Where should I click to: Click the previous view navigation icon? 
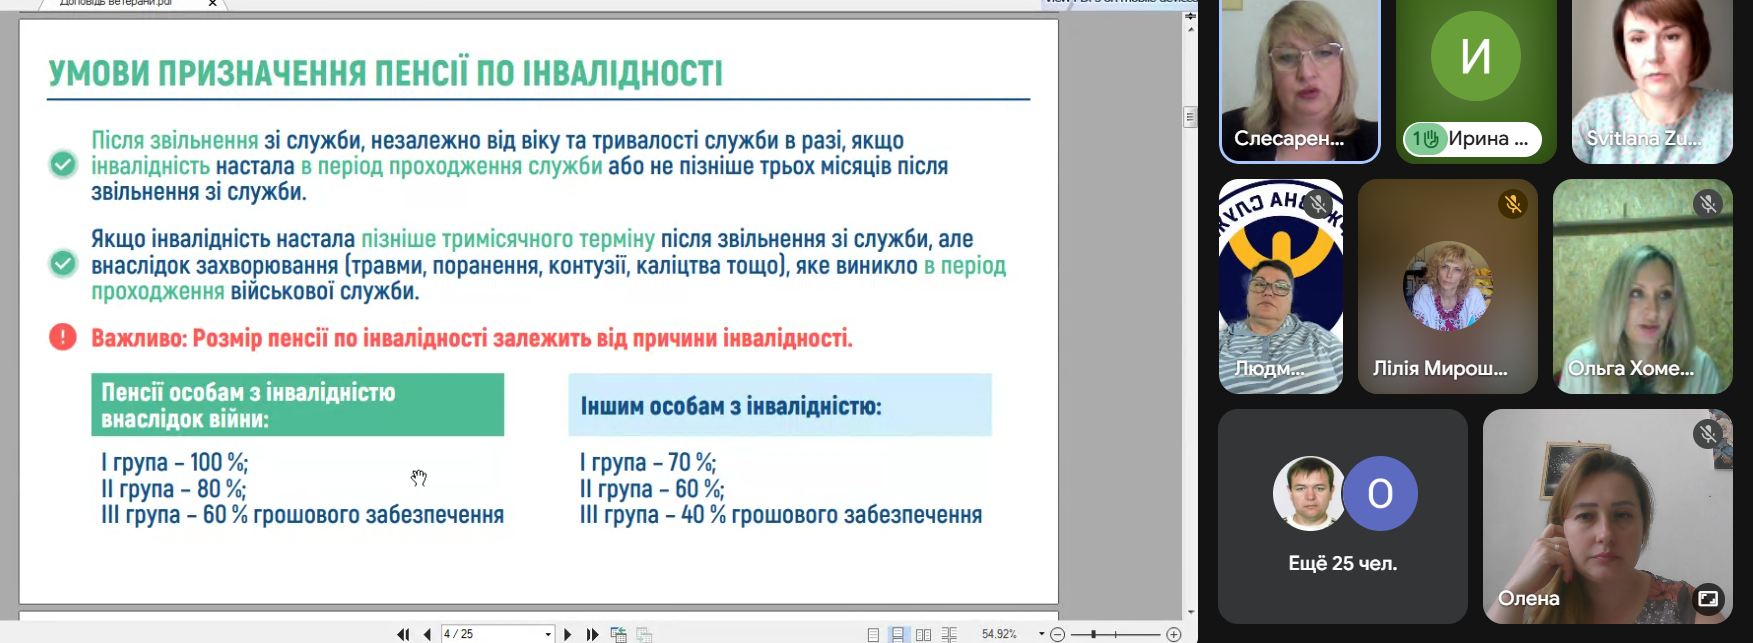tap(619, 634)
